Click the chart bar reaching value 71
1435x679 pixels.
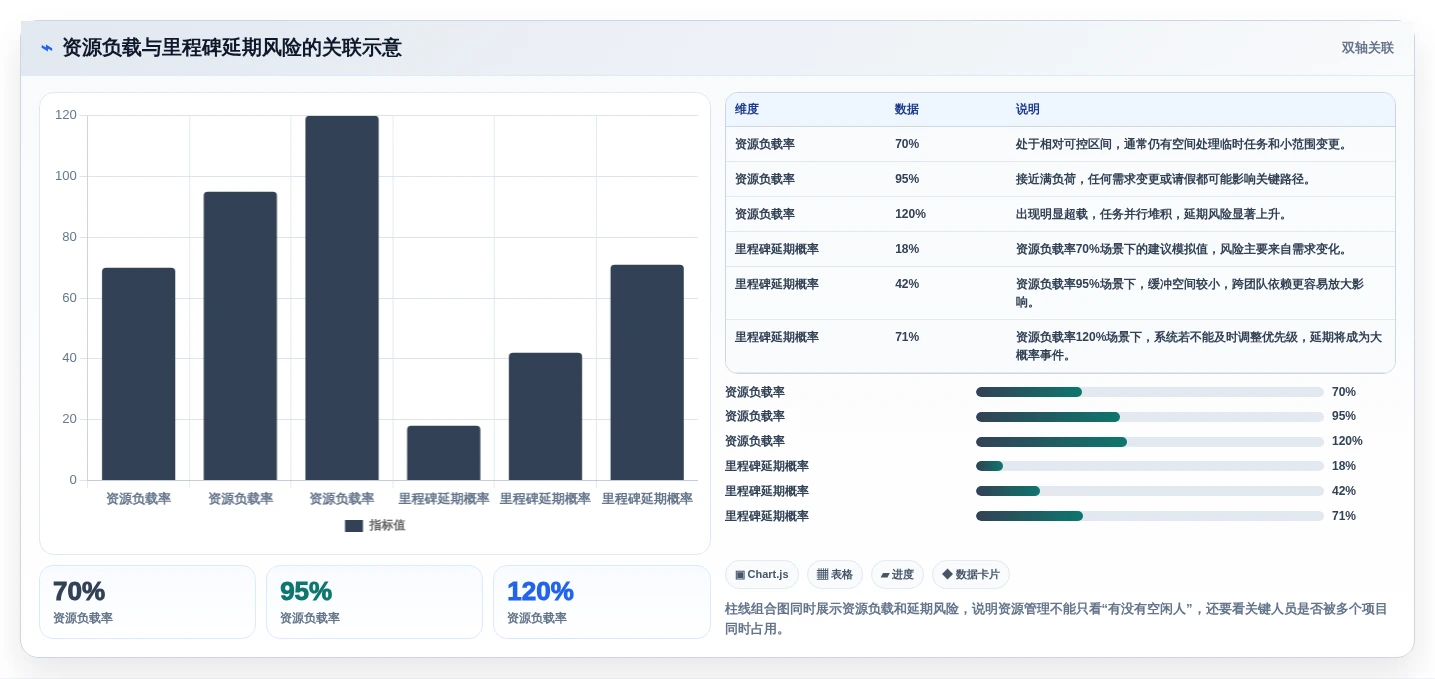pyautogui.click(x=647, y=372)
